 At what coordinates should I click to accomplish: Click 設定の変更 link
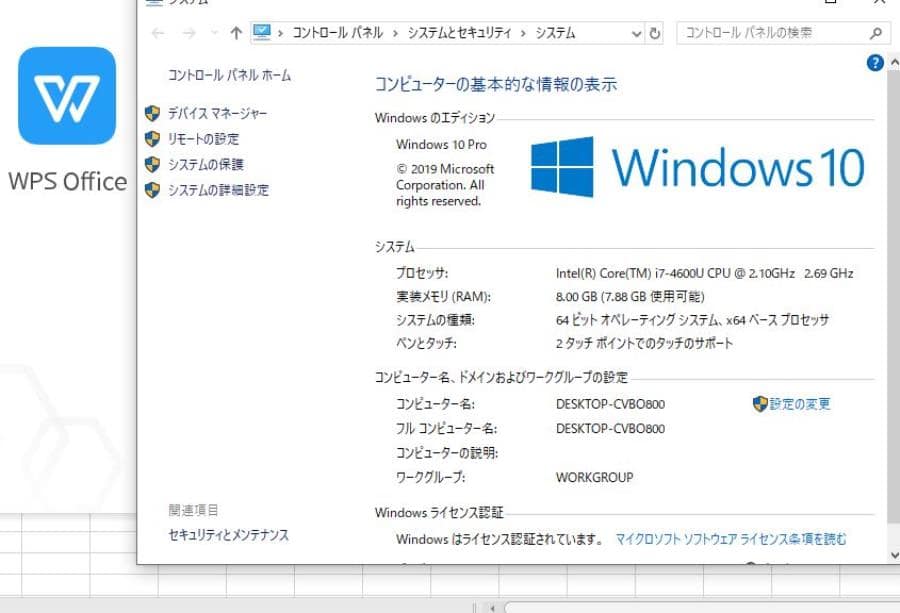800,404
